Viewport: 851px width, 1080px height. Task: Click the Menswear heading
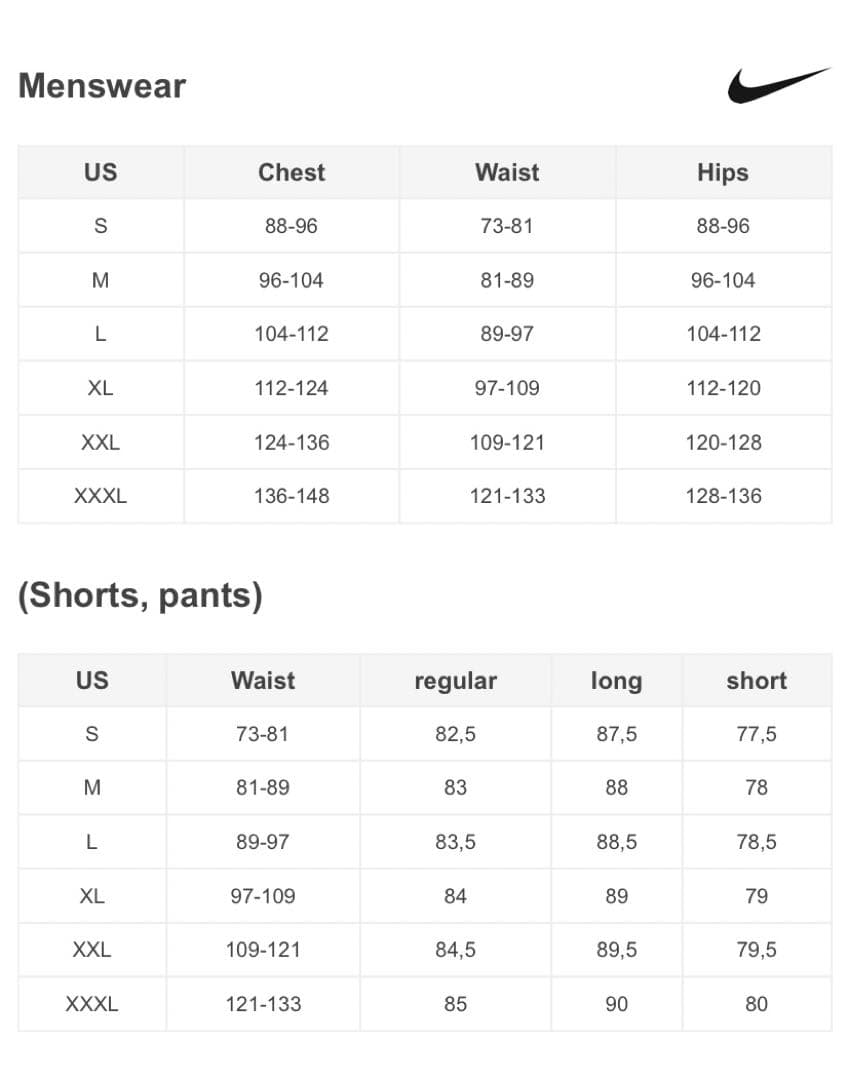[102, 86]
